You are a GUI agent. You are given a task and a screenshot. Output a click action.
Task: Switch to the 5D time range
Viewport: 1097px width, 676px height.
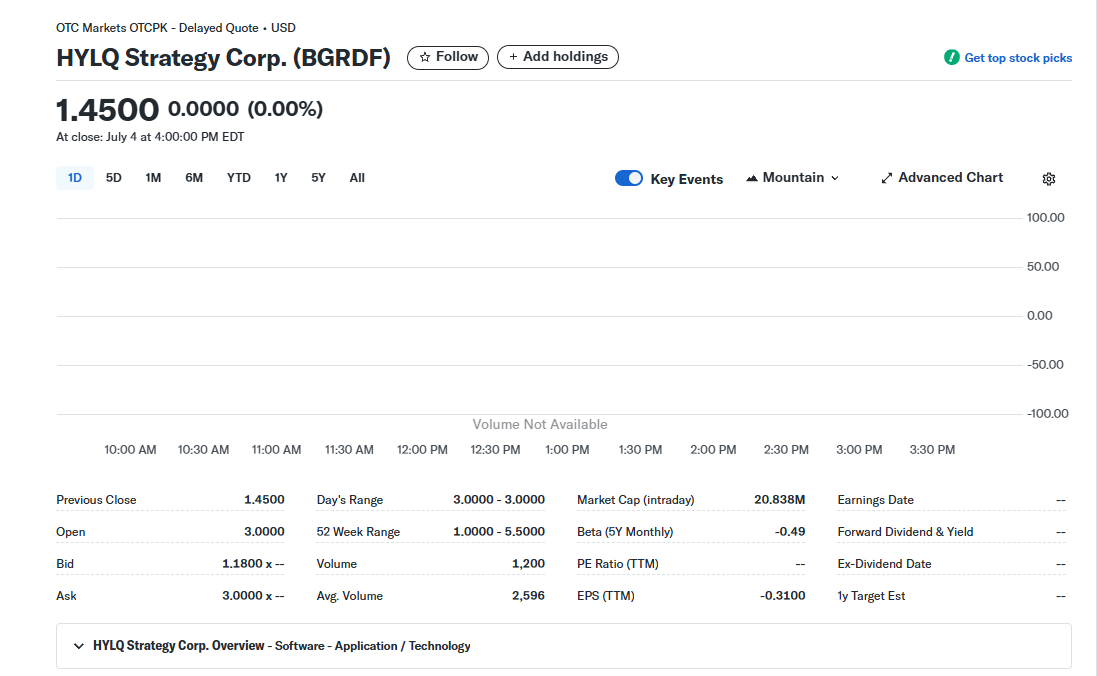tap(113, 178)
